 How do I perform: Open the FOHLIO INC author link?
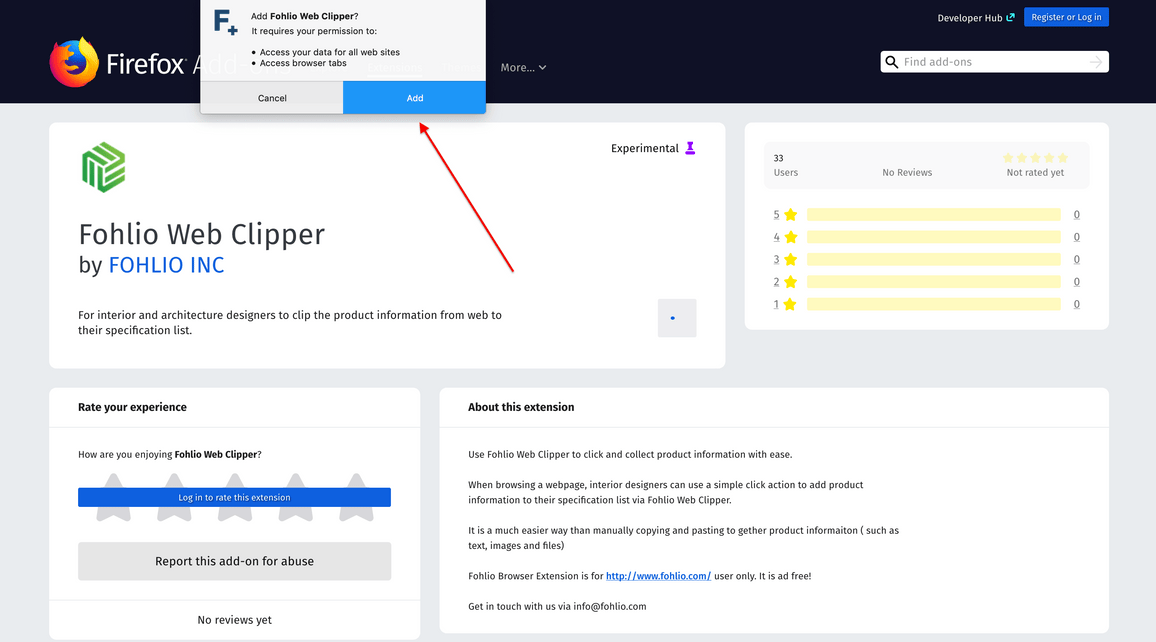point(167,265)
